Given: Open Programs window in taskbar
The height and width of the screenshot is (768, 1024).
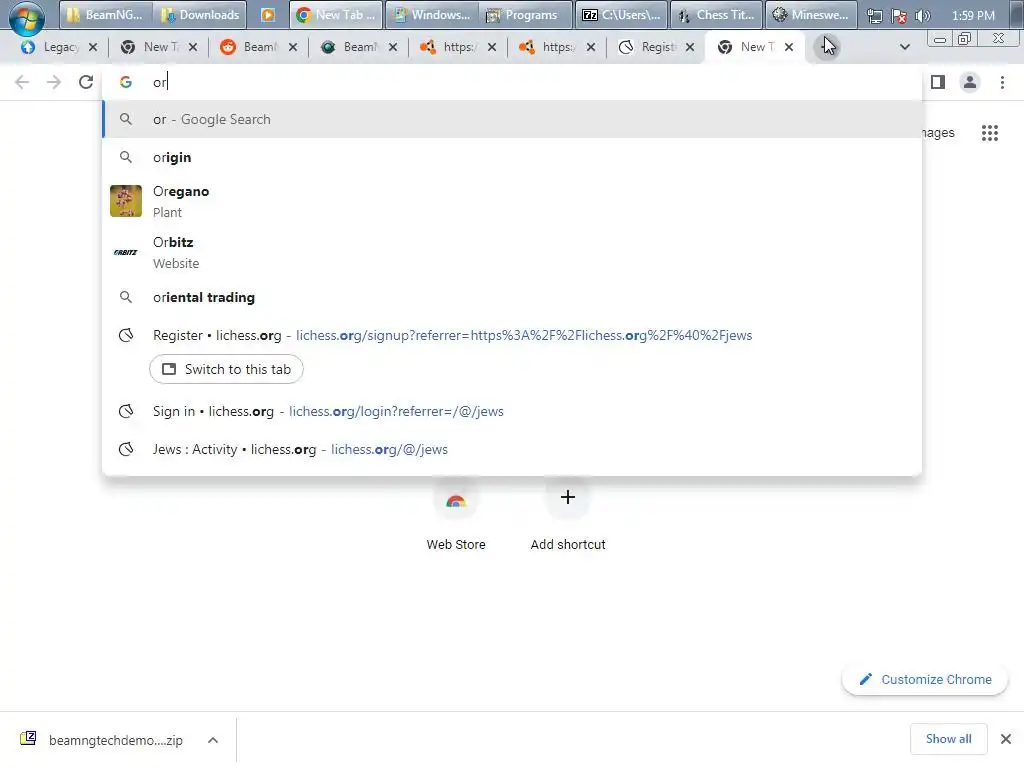Looking at the screenshot, I should (x=525, y=15).
